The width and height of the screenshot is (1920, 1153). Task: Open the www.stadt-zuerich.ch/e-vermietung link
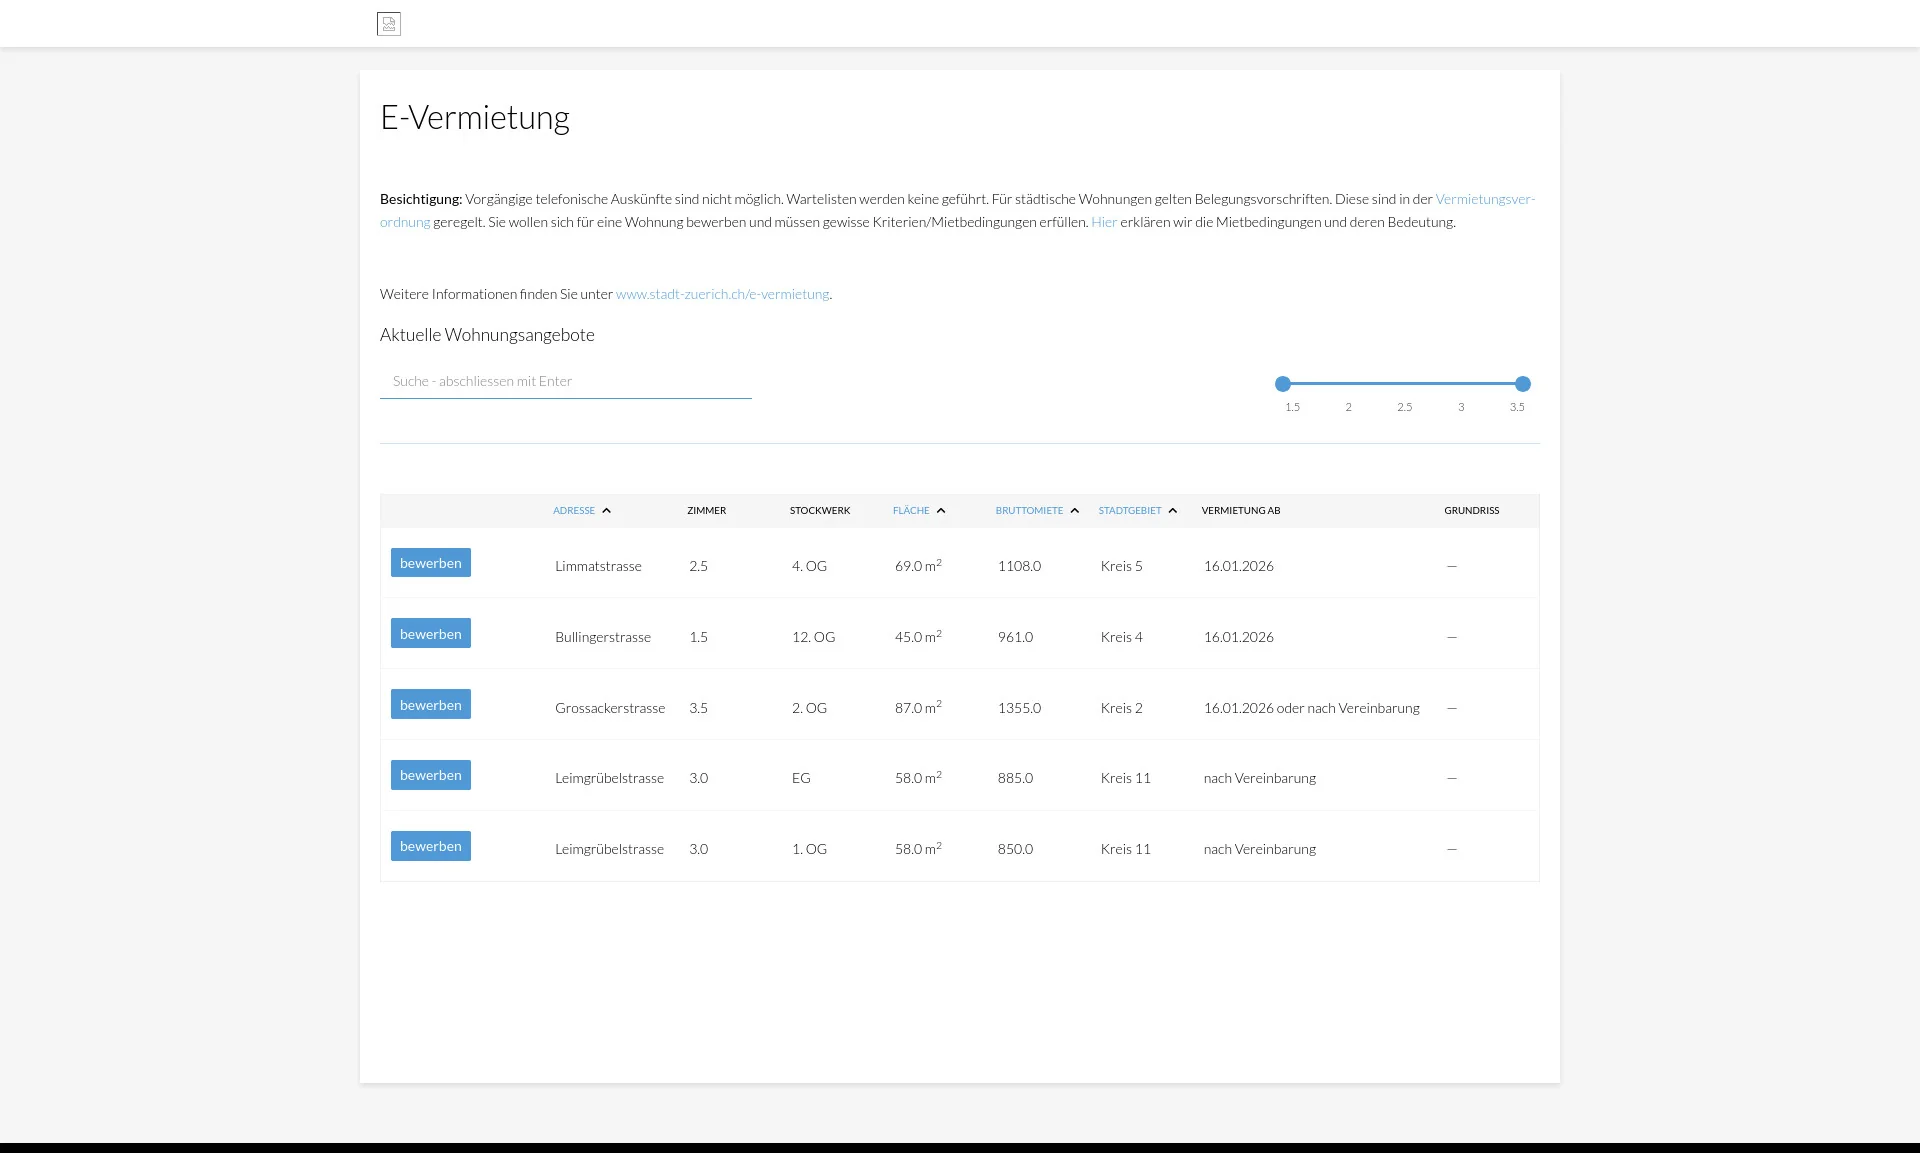point(722,295)
